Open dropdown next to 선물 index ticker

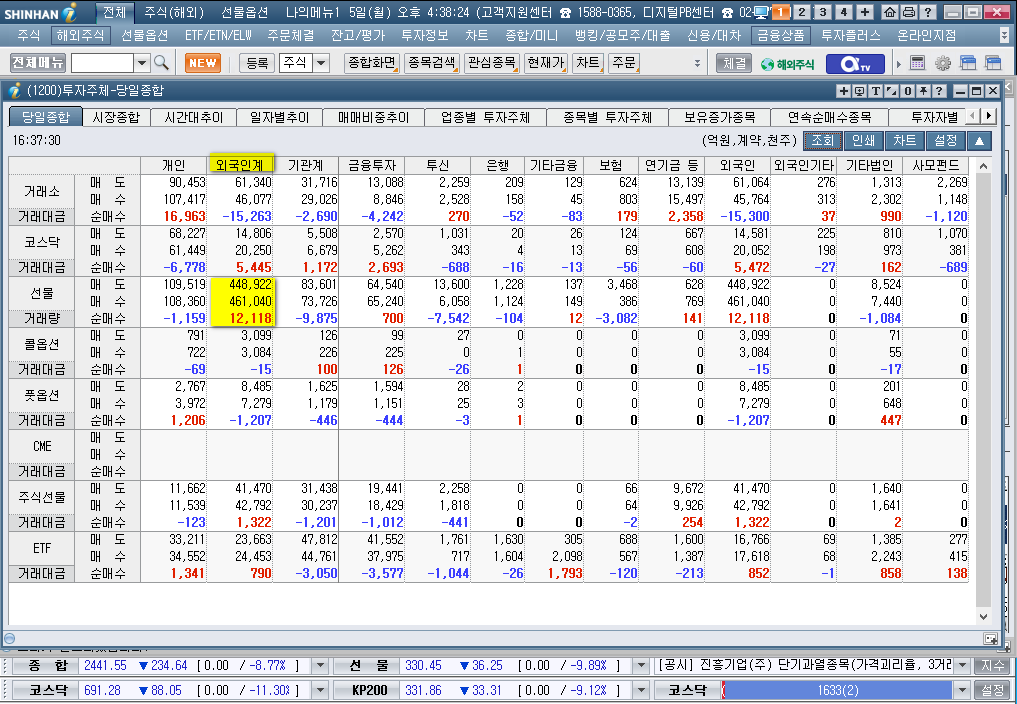click(641, 665)
